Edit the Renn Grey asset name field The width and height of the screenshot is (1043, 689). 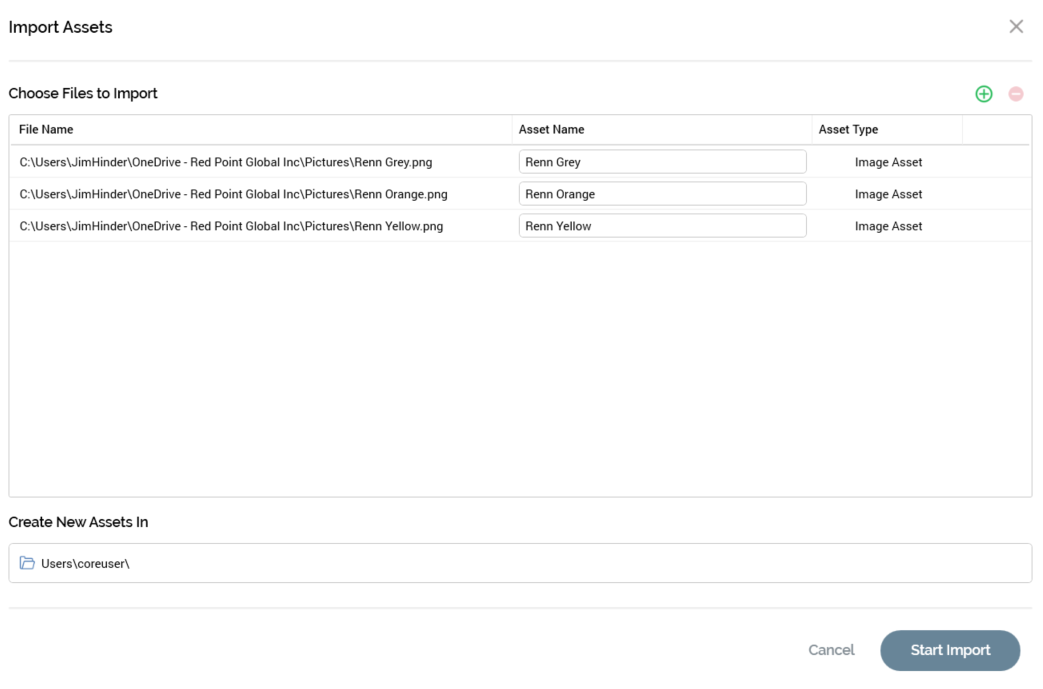pyautogui.click(x=662, y=162)
